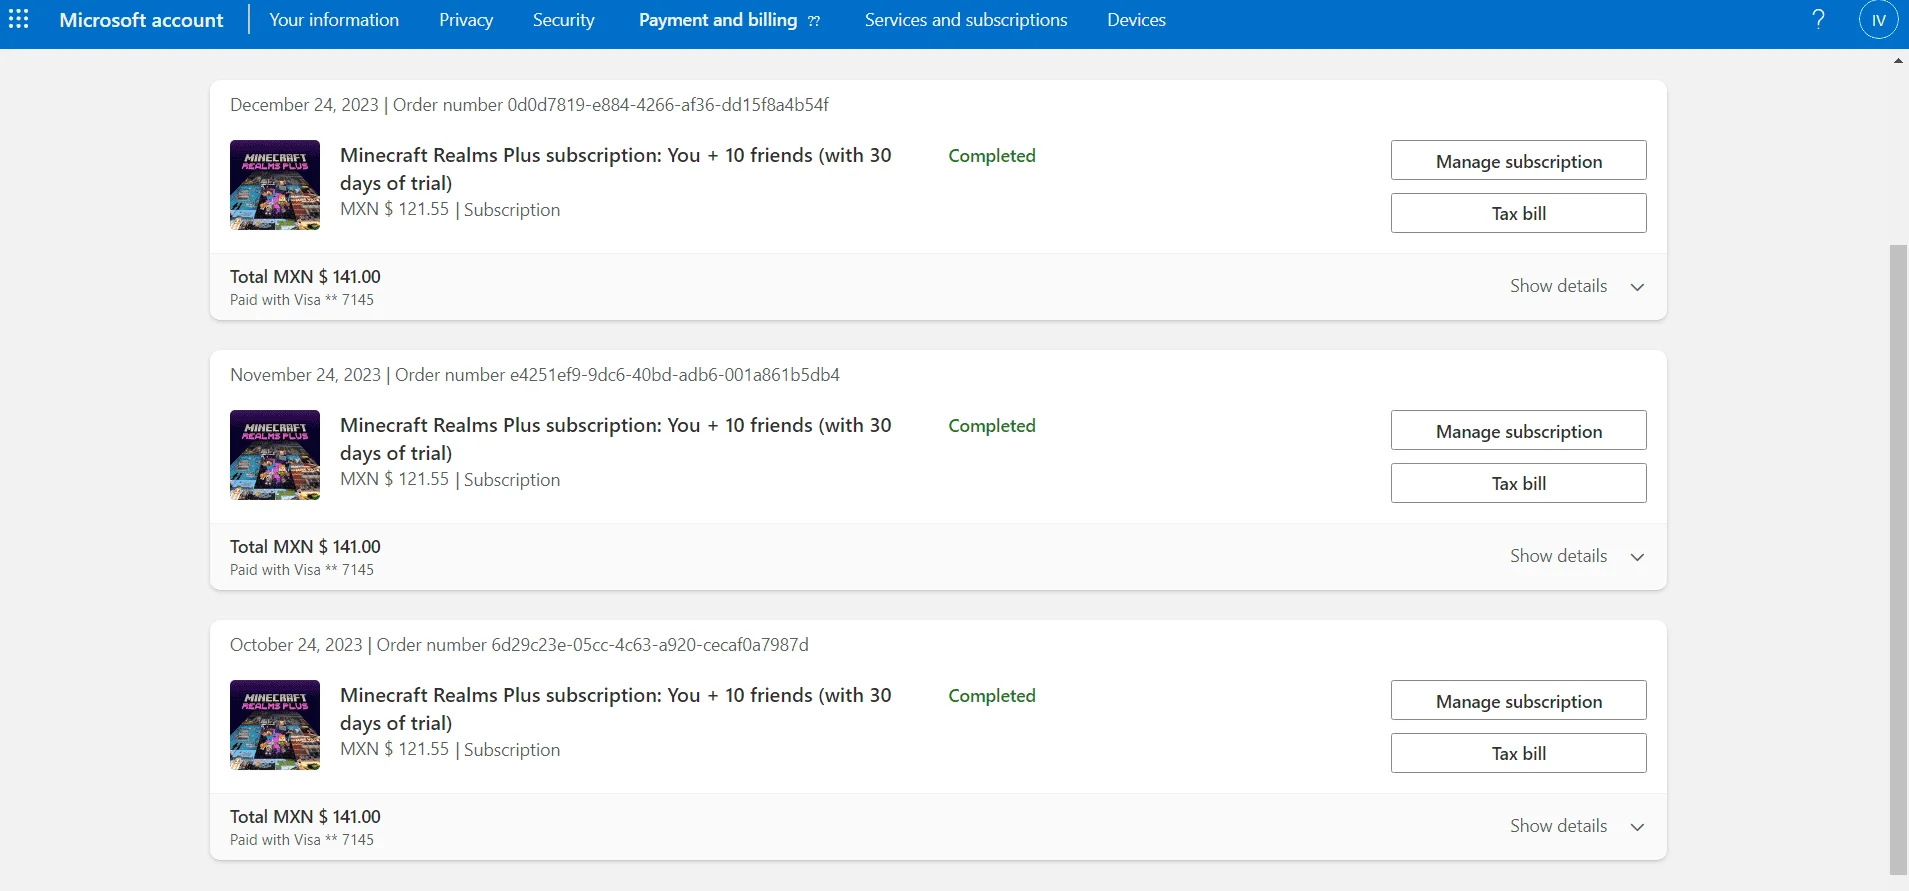1909x891 pixels.
Task: Click the help question mark icon
Action: pyautogui.click(x=1818, y=20)
